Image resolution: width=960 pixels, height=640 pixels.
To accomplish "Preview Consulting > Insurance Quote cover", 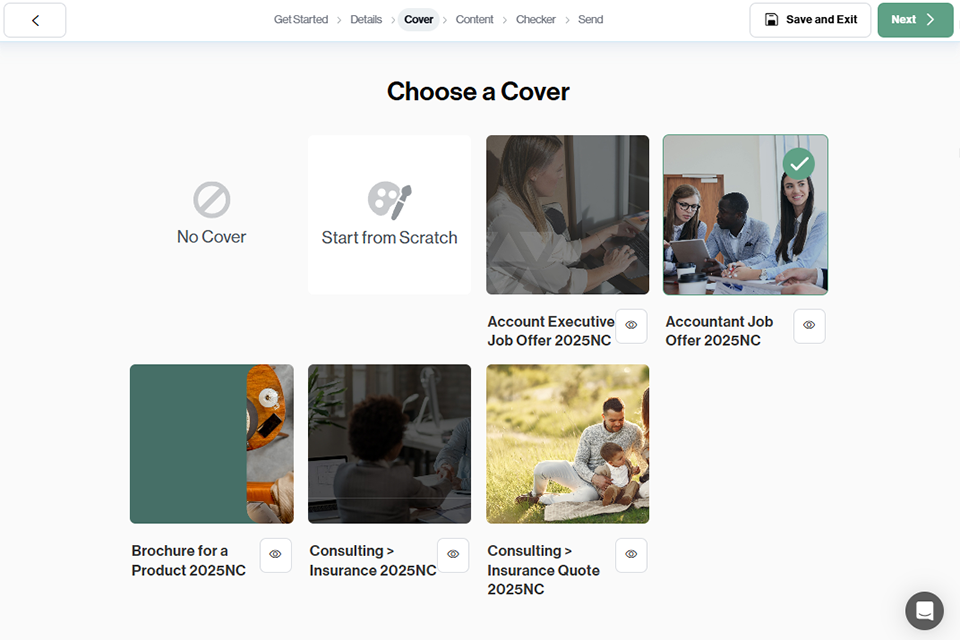I will tap(631, 555).
